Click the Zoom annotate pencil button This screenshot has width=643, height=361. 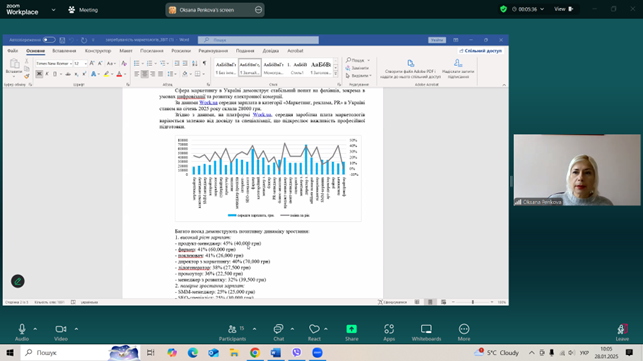(18, 281)
